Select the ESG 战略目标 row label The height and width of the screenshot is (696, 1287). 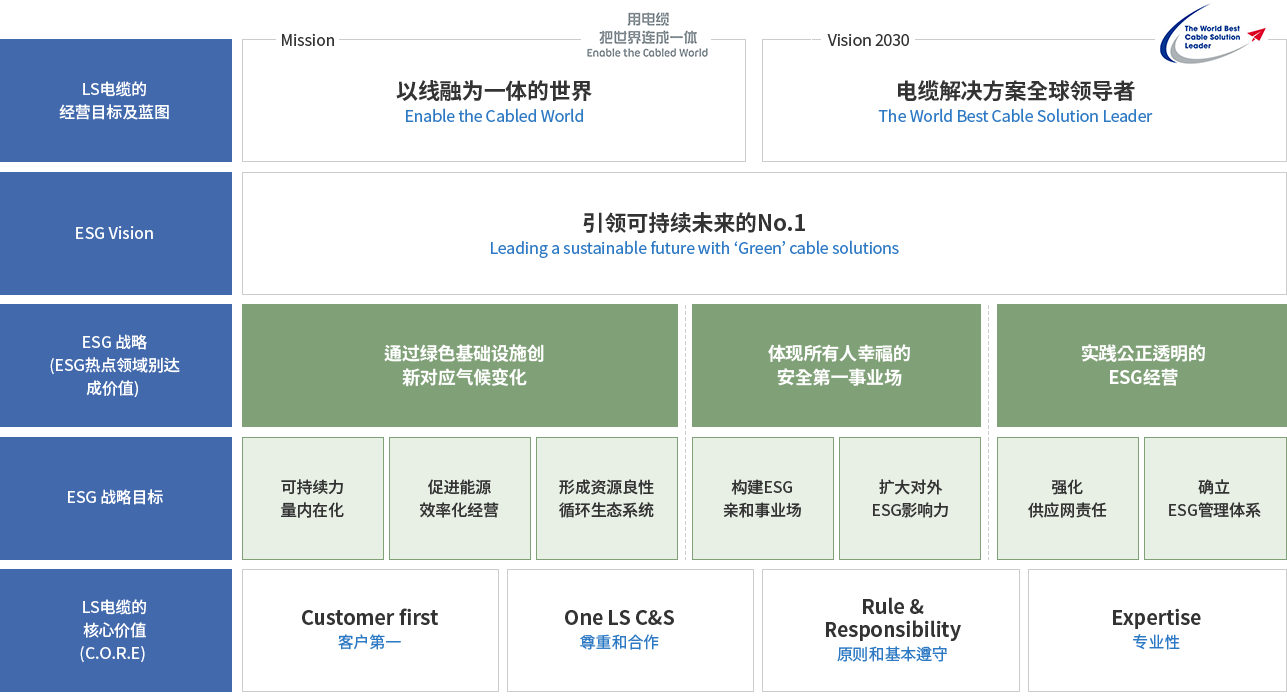tap(115, 497)
